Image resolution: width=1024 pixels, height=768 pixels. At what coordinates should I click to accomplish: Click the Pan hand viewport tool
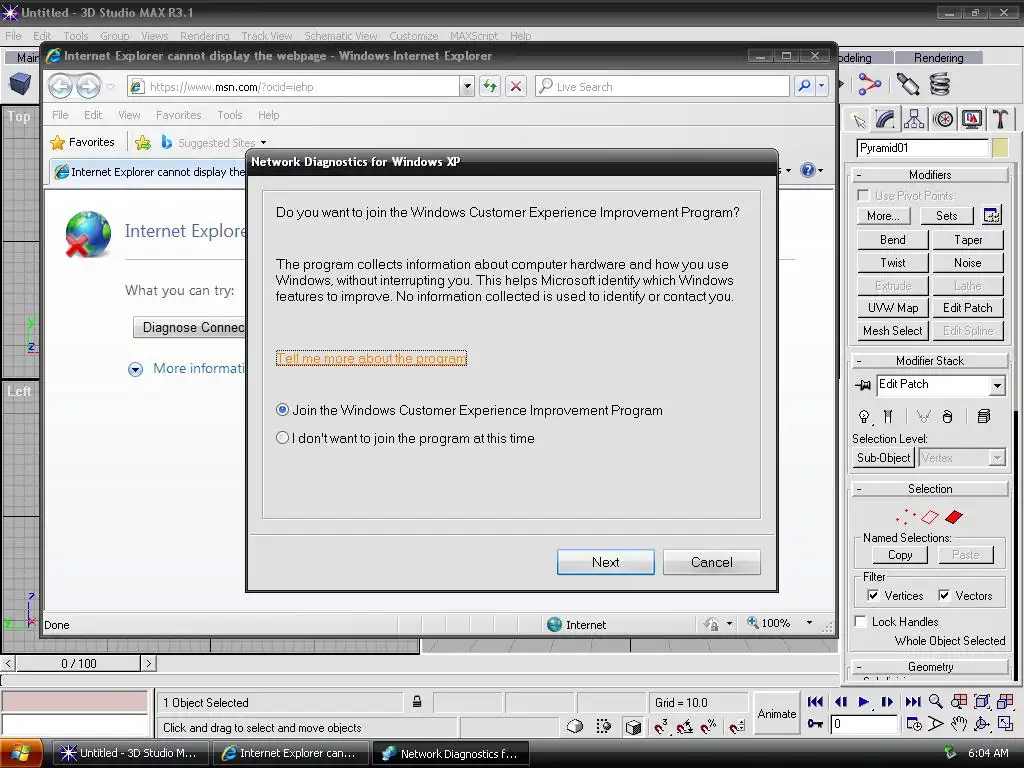click(x=959, y=724)
